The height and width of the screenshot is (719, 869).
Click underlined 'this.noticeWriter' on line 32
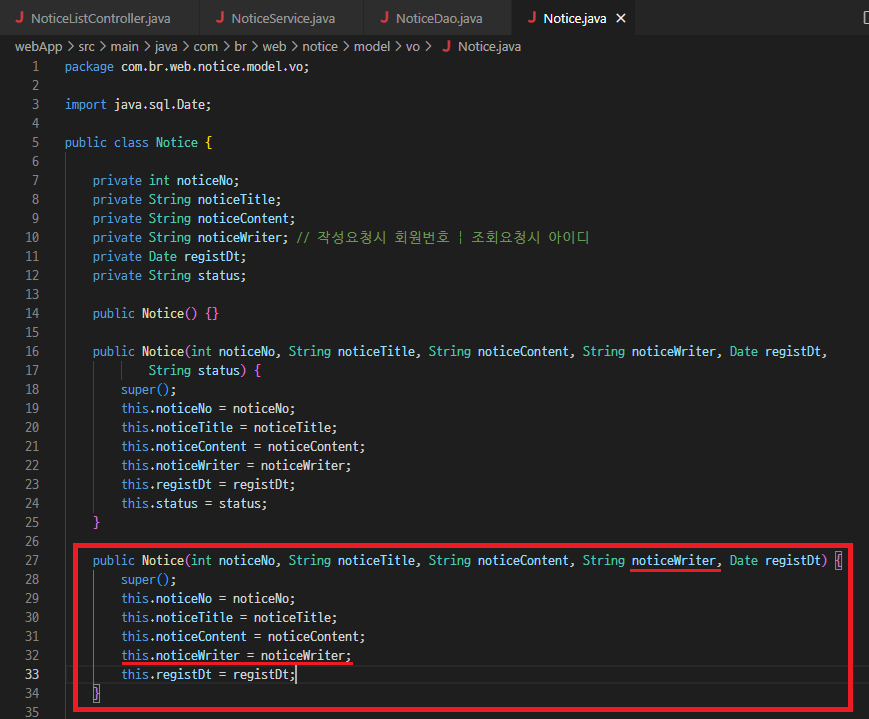(x=181, y=655)
